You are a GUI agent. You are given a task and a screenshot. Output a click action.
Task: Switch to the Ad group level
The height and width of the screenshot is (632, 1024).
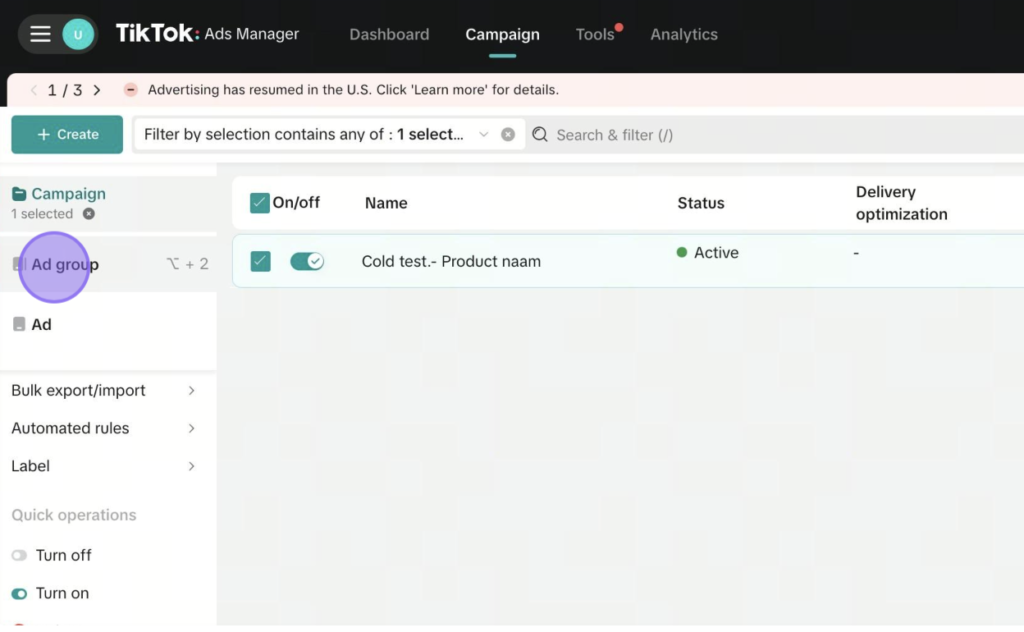[x=108, y=264]
